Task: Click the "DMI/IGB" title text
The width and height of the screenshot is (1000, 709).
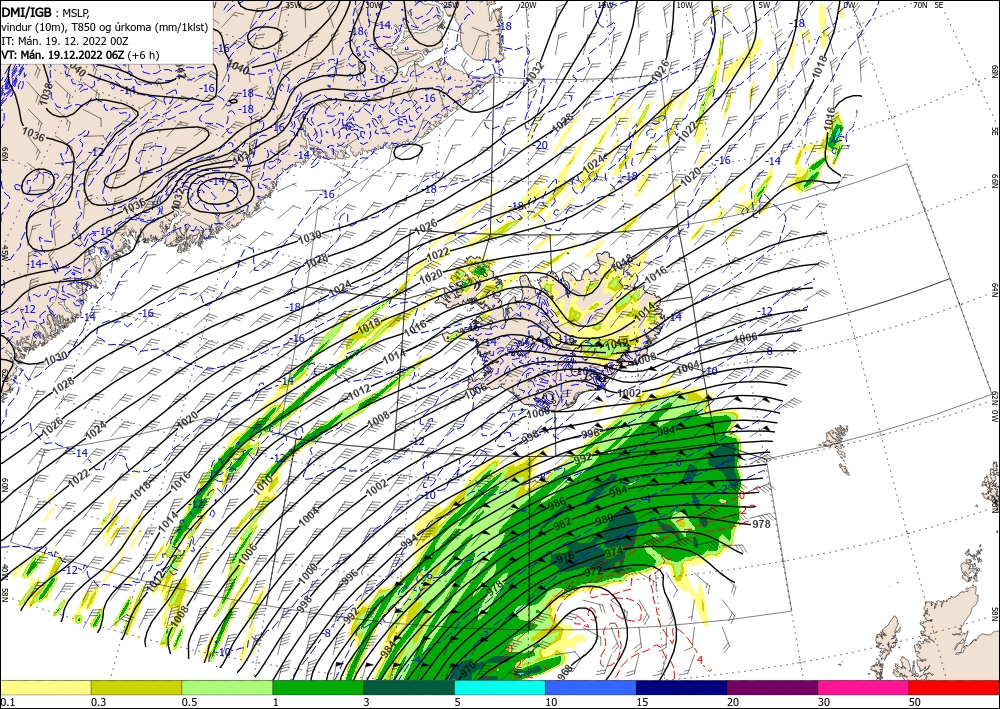Action: point(27,11)
